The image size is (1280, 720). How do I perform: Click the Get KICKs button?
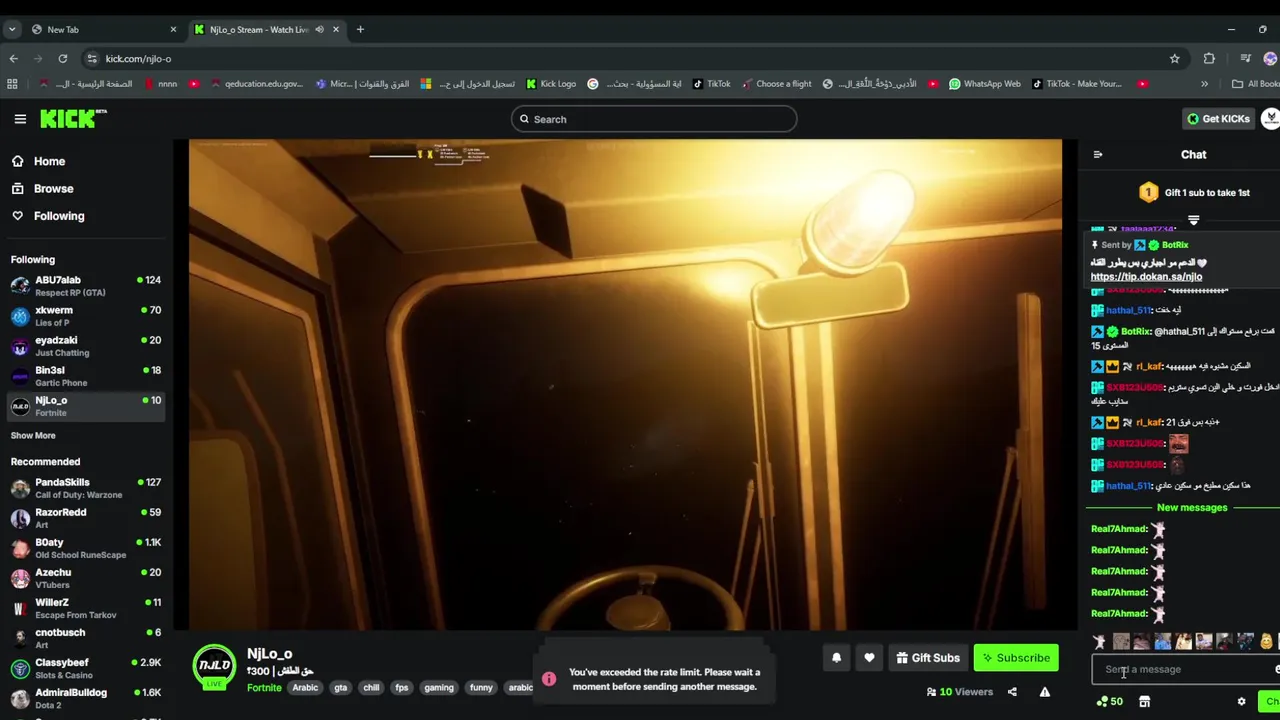[x=1217, y=119]
